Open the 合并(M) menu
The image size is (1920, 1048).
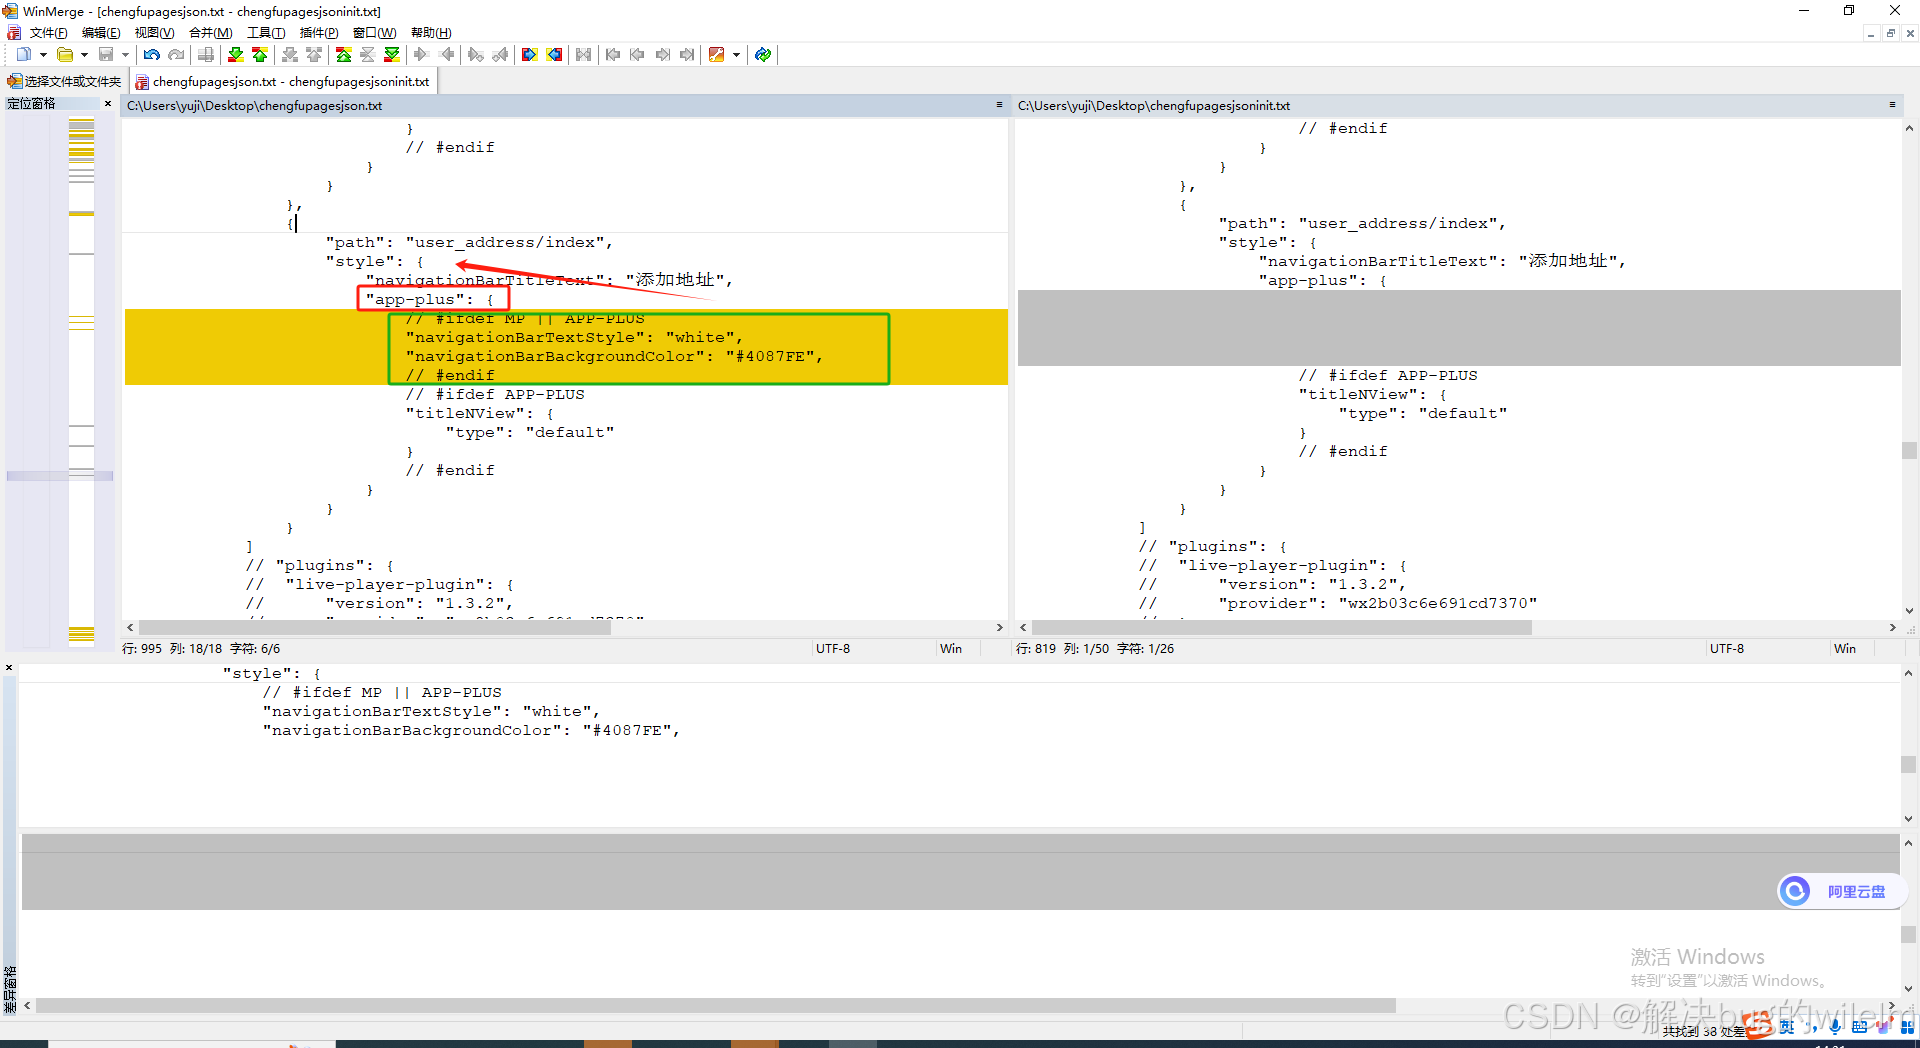coord(210,33)
